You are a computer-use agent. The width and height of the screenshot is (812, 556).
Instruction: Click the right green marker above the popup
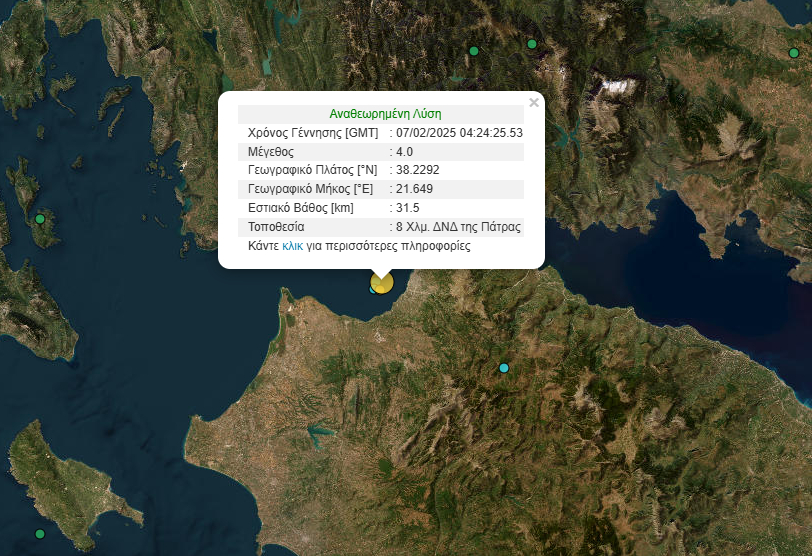point(532,44)
